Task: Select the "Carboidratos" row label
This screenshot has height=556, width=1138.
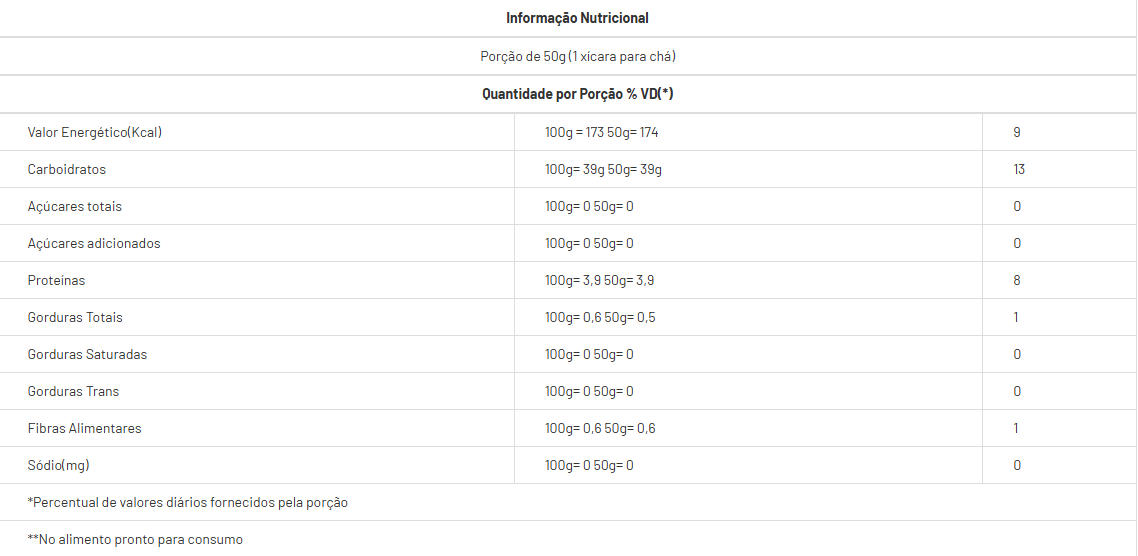Action: tap(67, 169)
